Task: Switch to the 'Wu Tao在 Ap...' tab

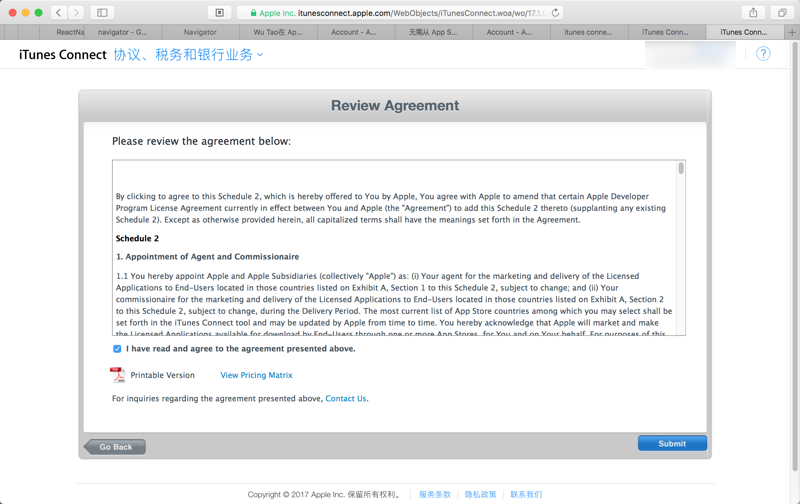Action: click(278, 32)
